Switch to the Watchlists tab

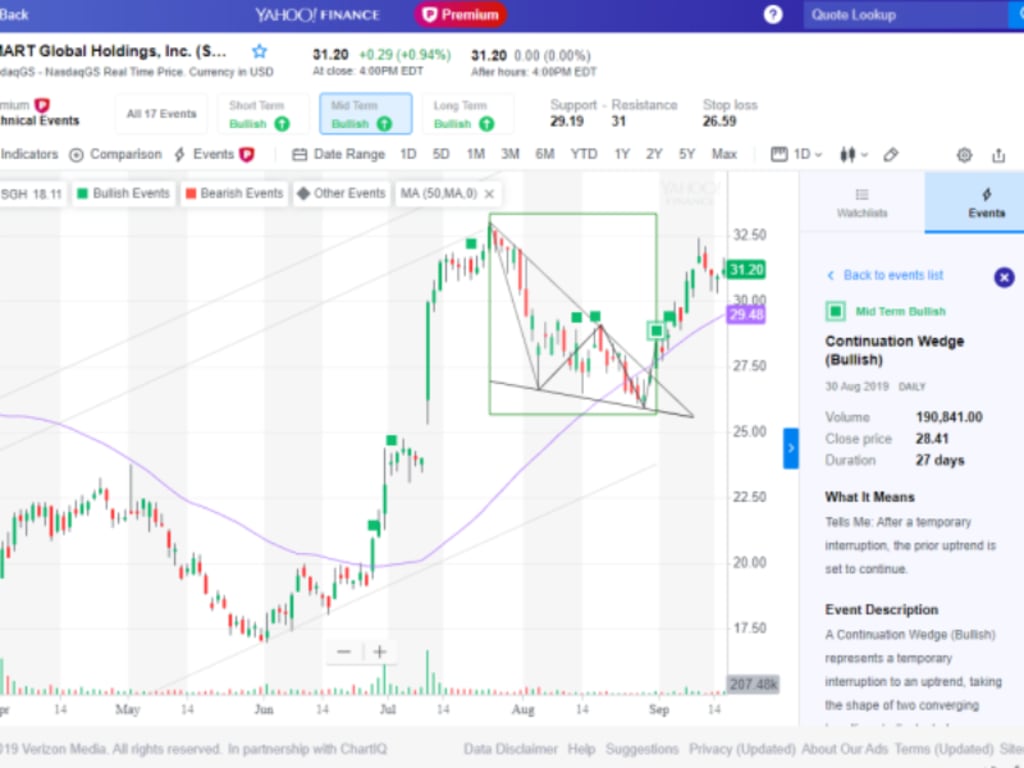click(862, 202)
